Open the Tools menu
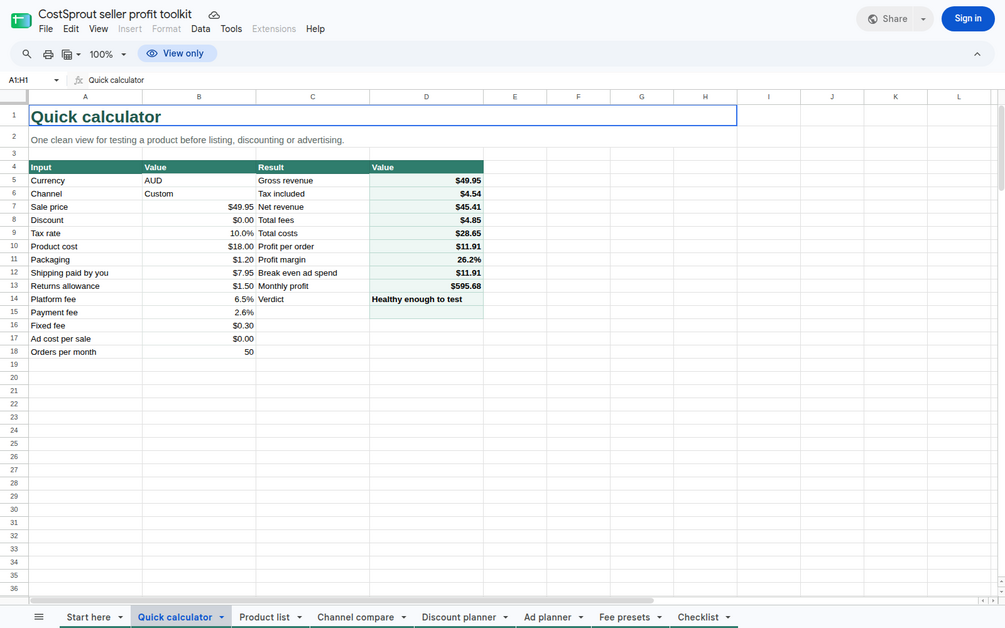 (231, 29)
